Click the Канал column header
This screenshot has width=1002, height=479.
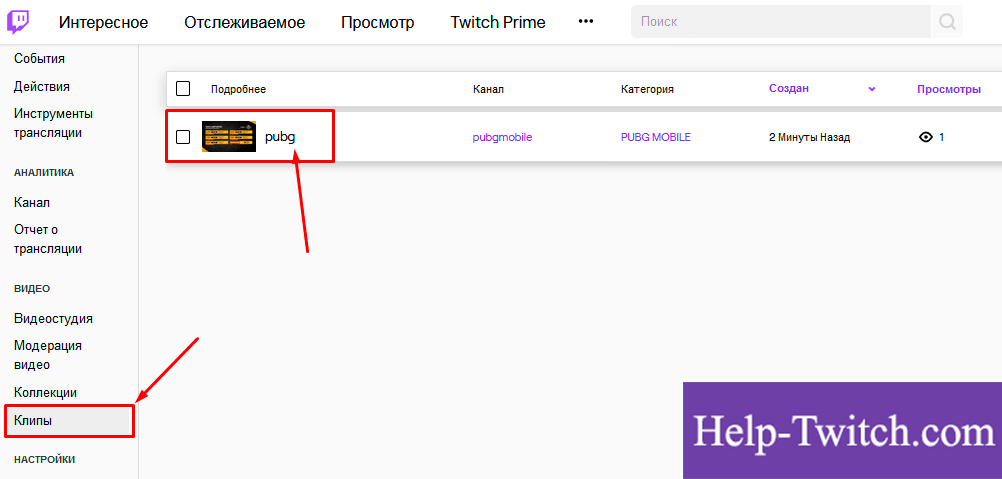click(488, 89)
